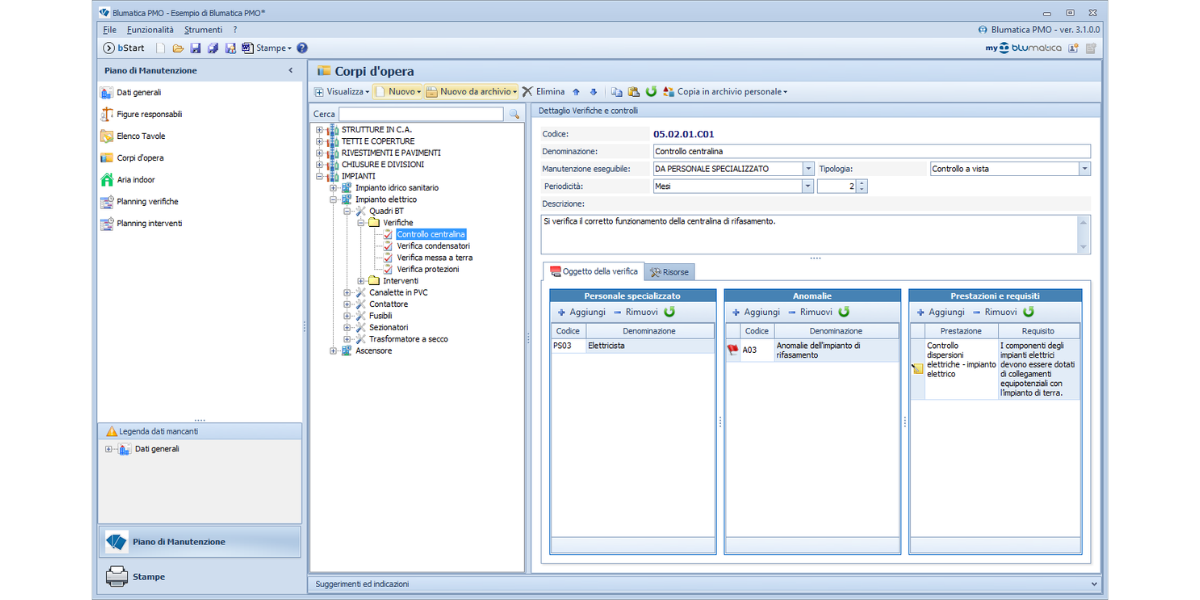This screenshot has height=600, width=1200.
Task: Click Rimuovi in Prestazioni e requisiti panel
Action: pyautogui.click(x=993, y=312)
